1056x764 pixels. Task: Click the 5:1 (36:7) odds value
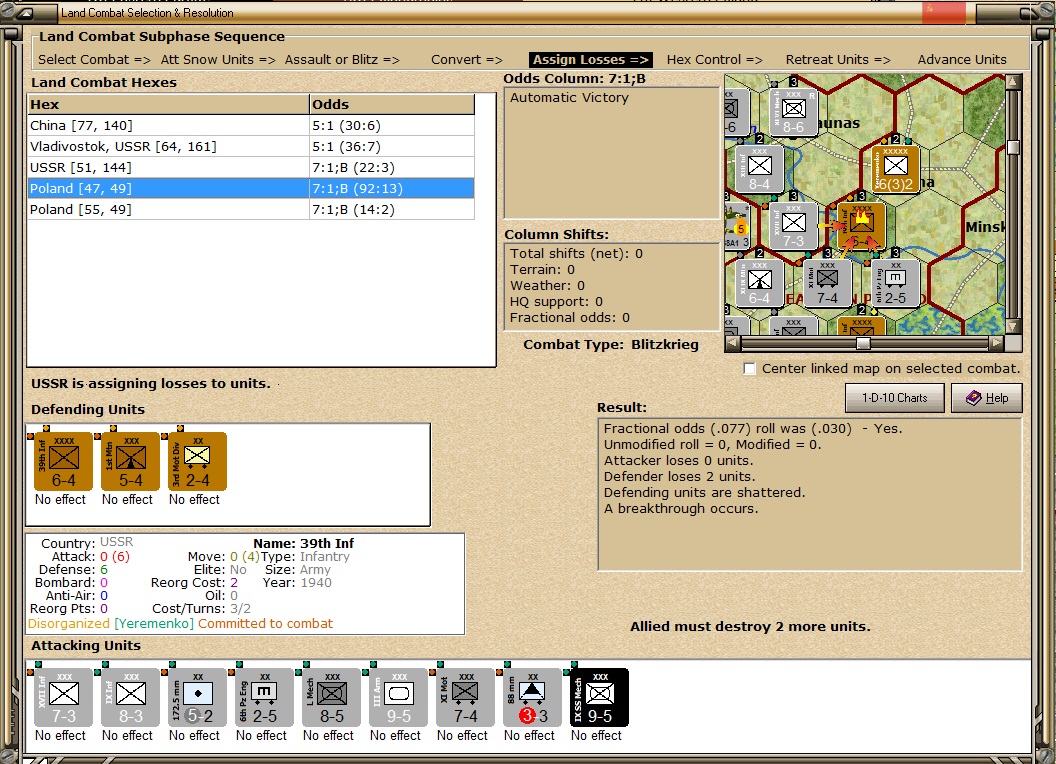click(346, 146)
